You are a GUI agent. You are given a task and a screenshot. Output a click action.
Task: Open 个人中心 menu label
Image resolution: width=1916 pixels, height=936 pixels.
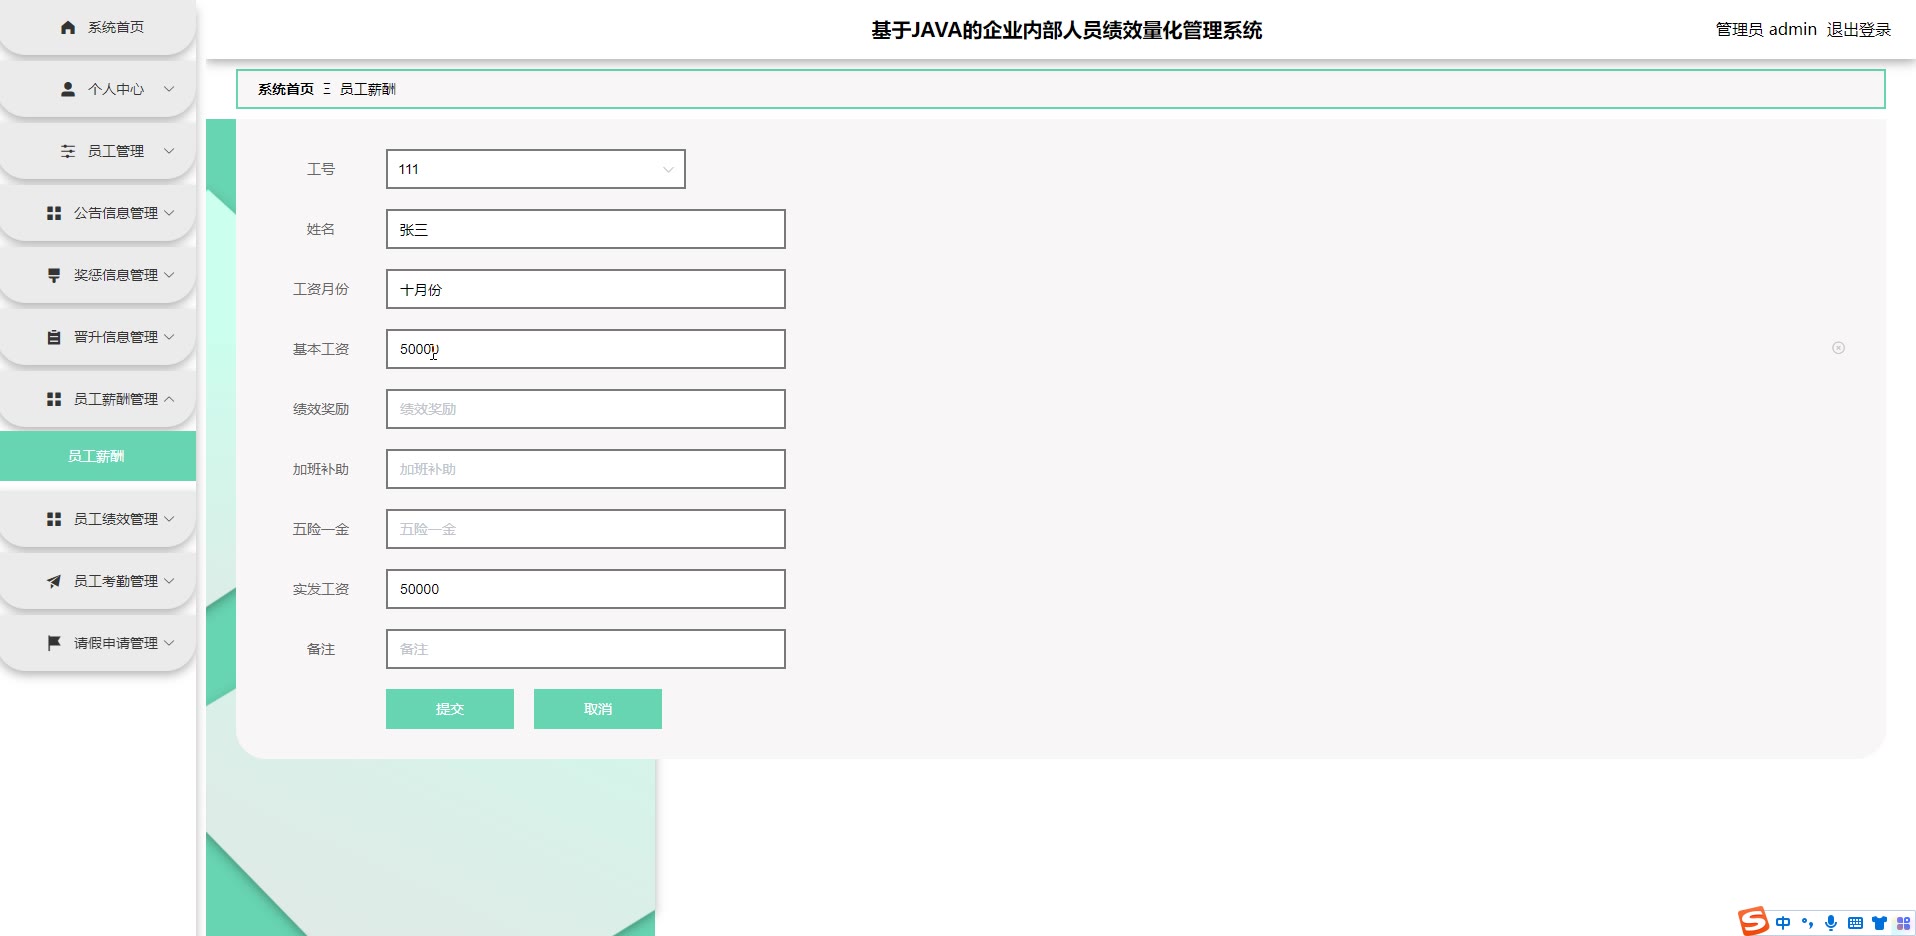point(116,89)
